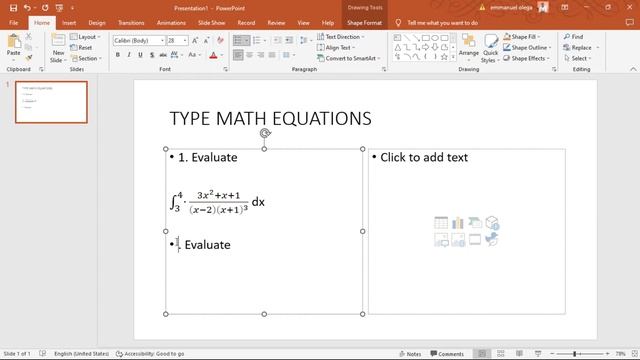Decrease font size with small A icon
640x360 pixels.
tap(206, 40)
